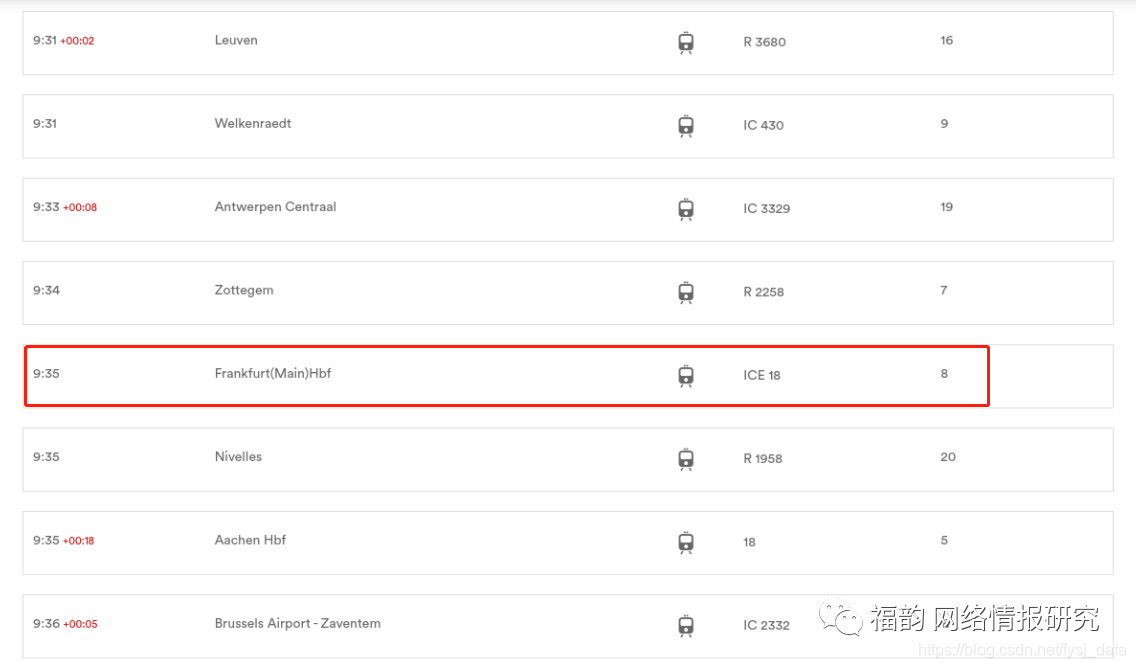Select the Leuven destination
Image resolution: width=1136 pixels, height=668 pixels.
coord(236,41)
